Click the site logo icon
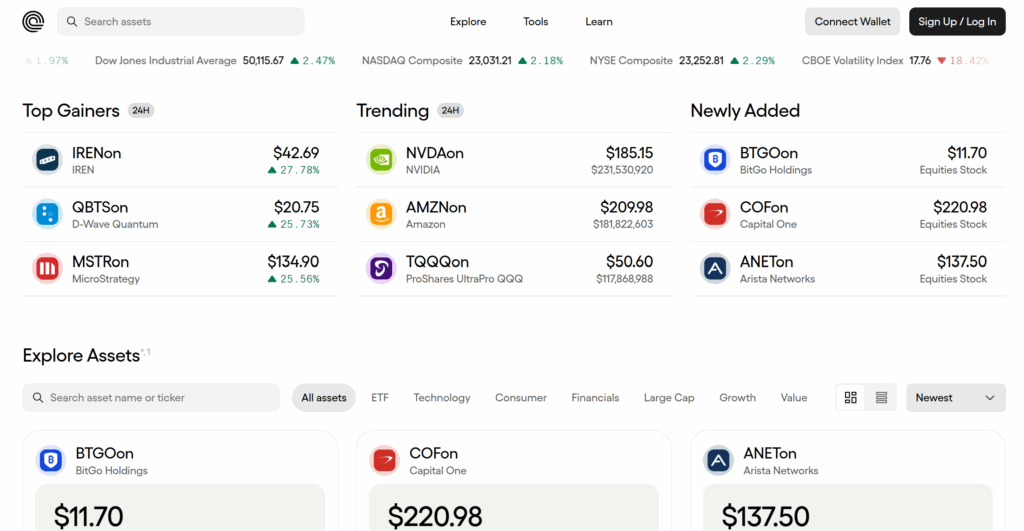1024x531 pixels. coord(33,21)
